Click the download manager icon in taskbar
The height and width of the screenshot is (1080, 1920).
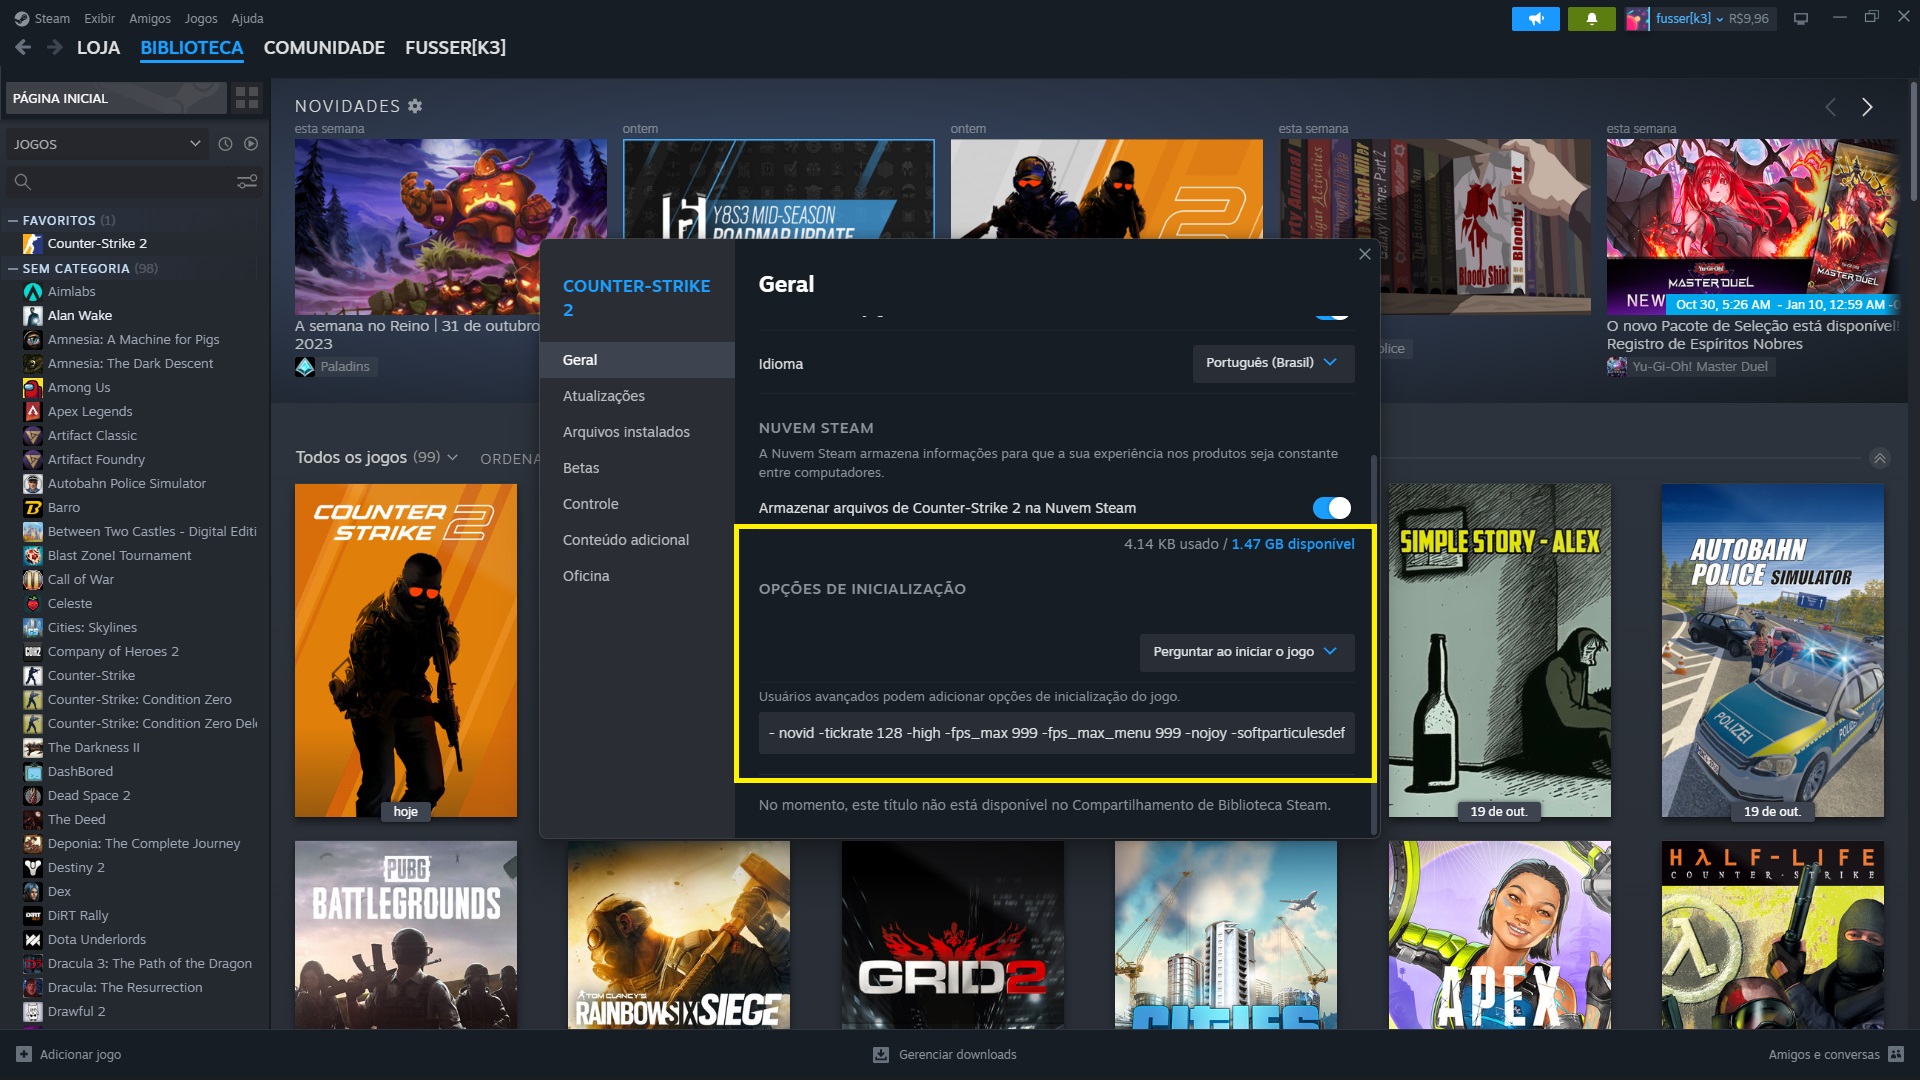[881, 1055]
